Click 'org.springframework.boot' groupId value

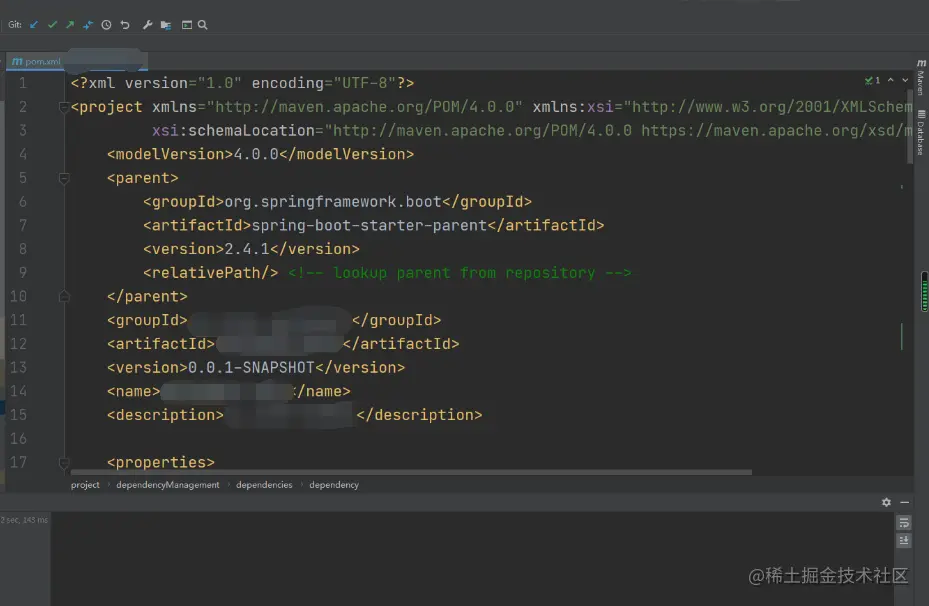point(333,202)
